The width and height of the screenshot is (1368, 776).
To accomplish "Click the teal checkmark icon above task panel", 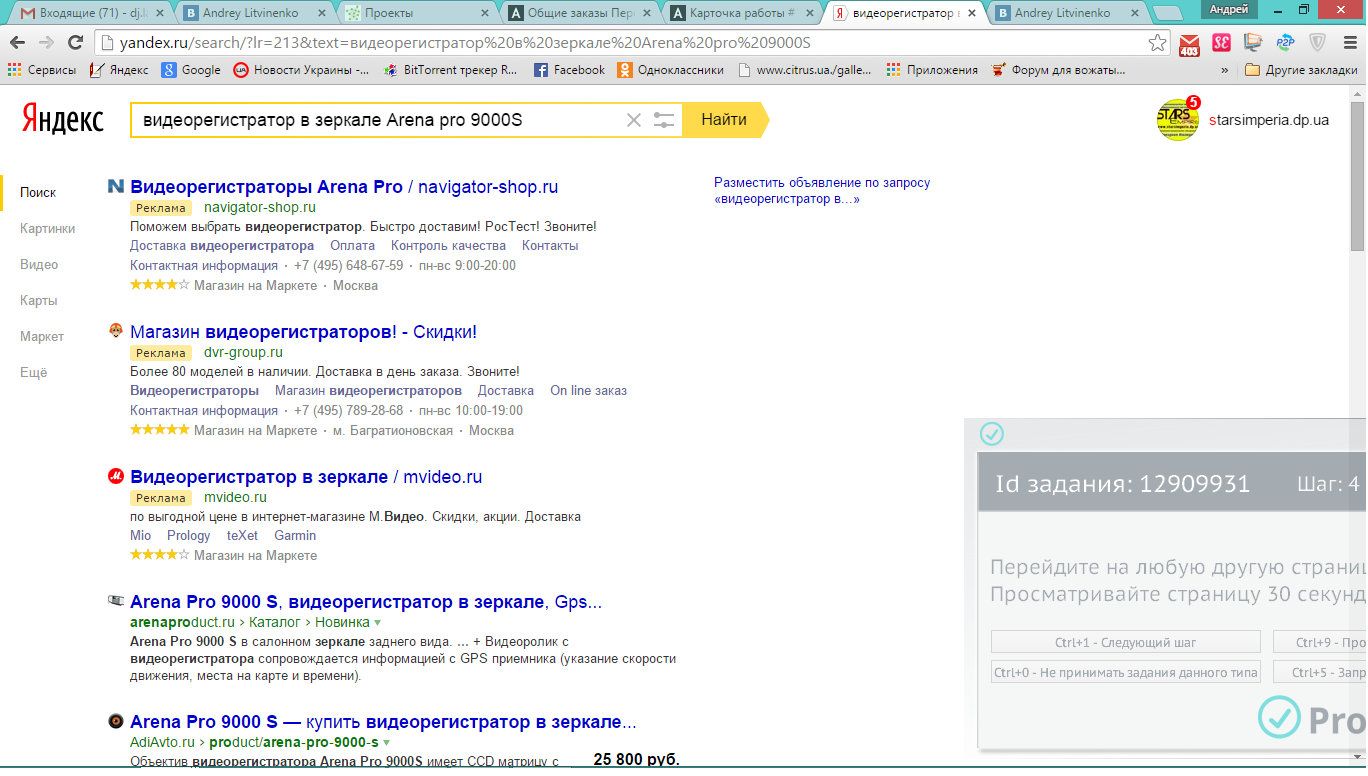I will point(991,433).
